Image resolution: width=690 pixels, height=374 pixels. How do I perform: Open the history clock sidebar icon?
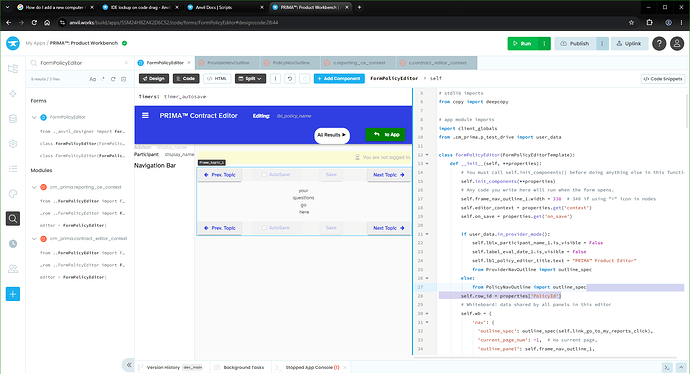(13, 243)
